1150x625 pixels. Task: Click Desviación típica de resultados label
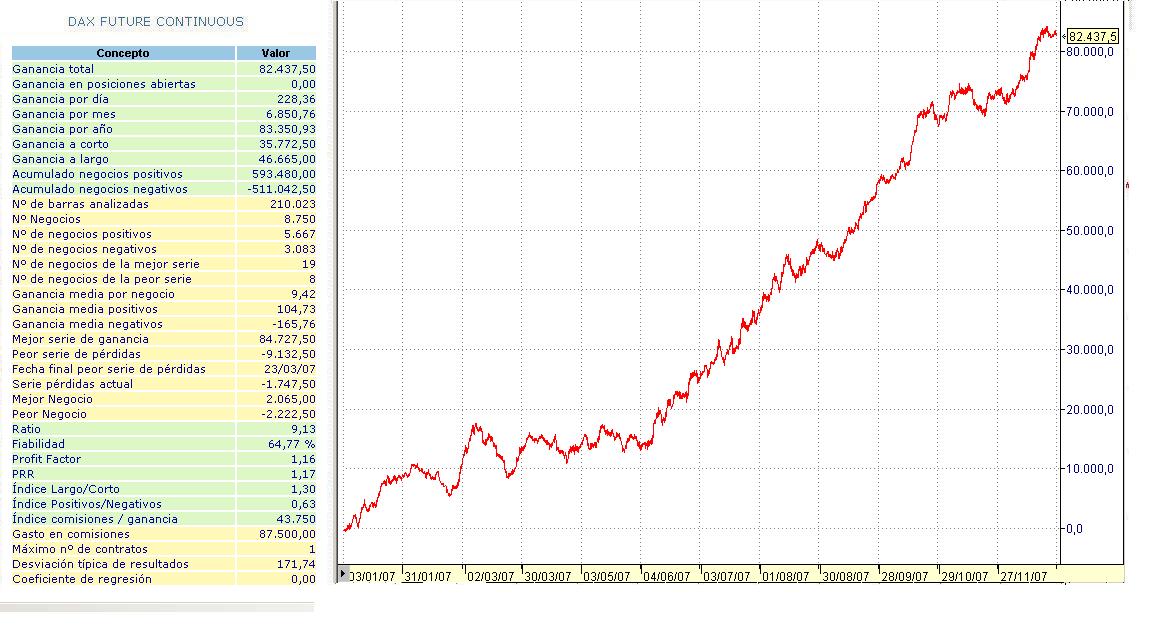coord(100,564)
